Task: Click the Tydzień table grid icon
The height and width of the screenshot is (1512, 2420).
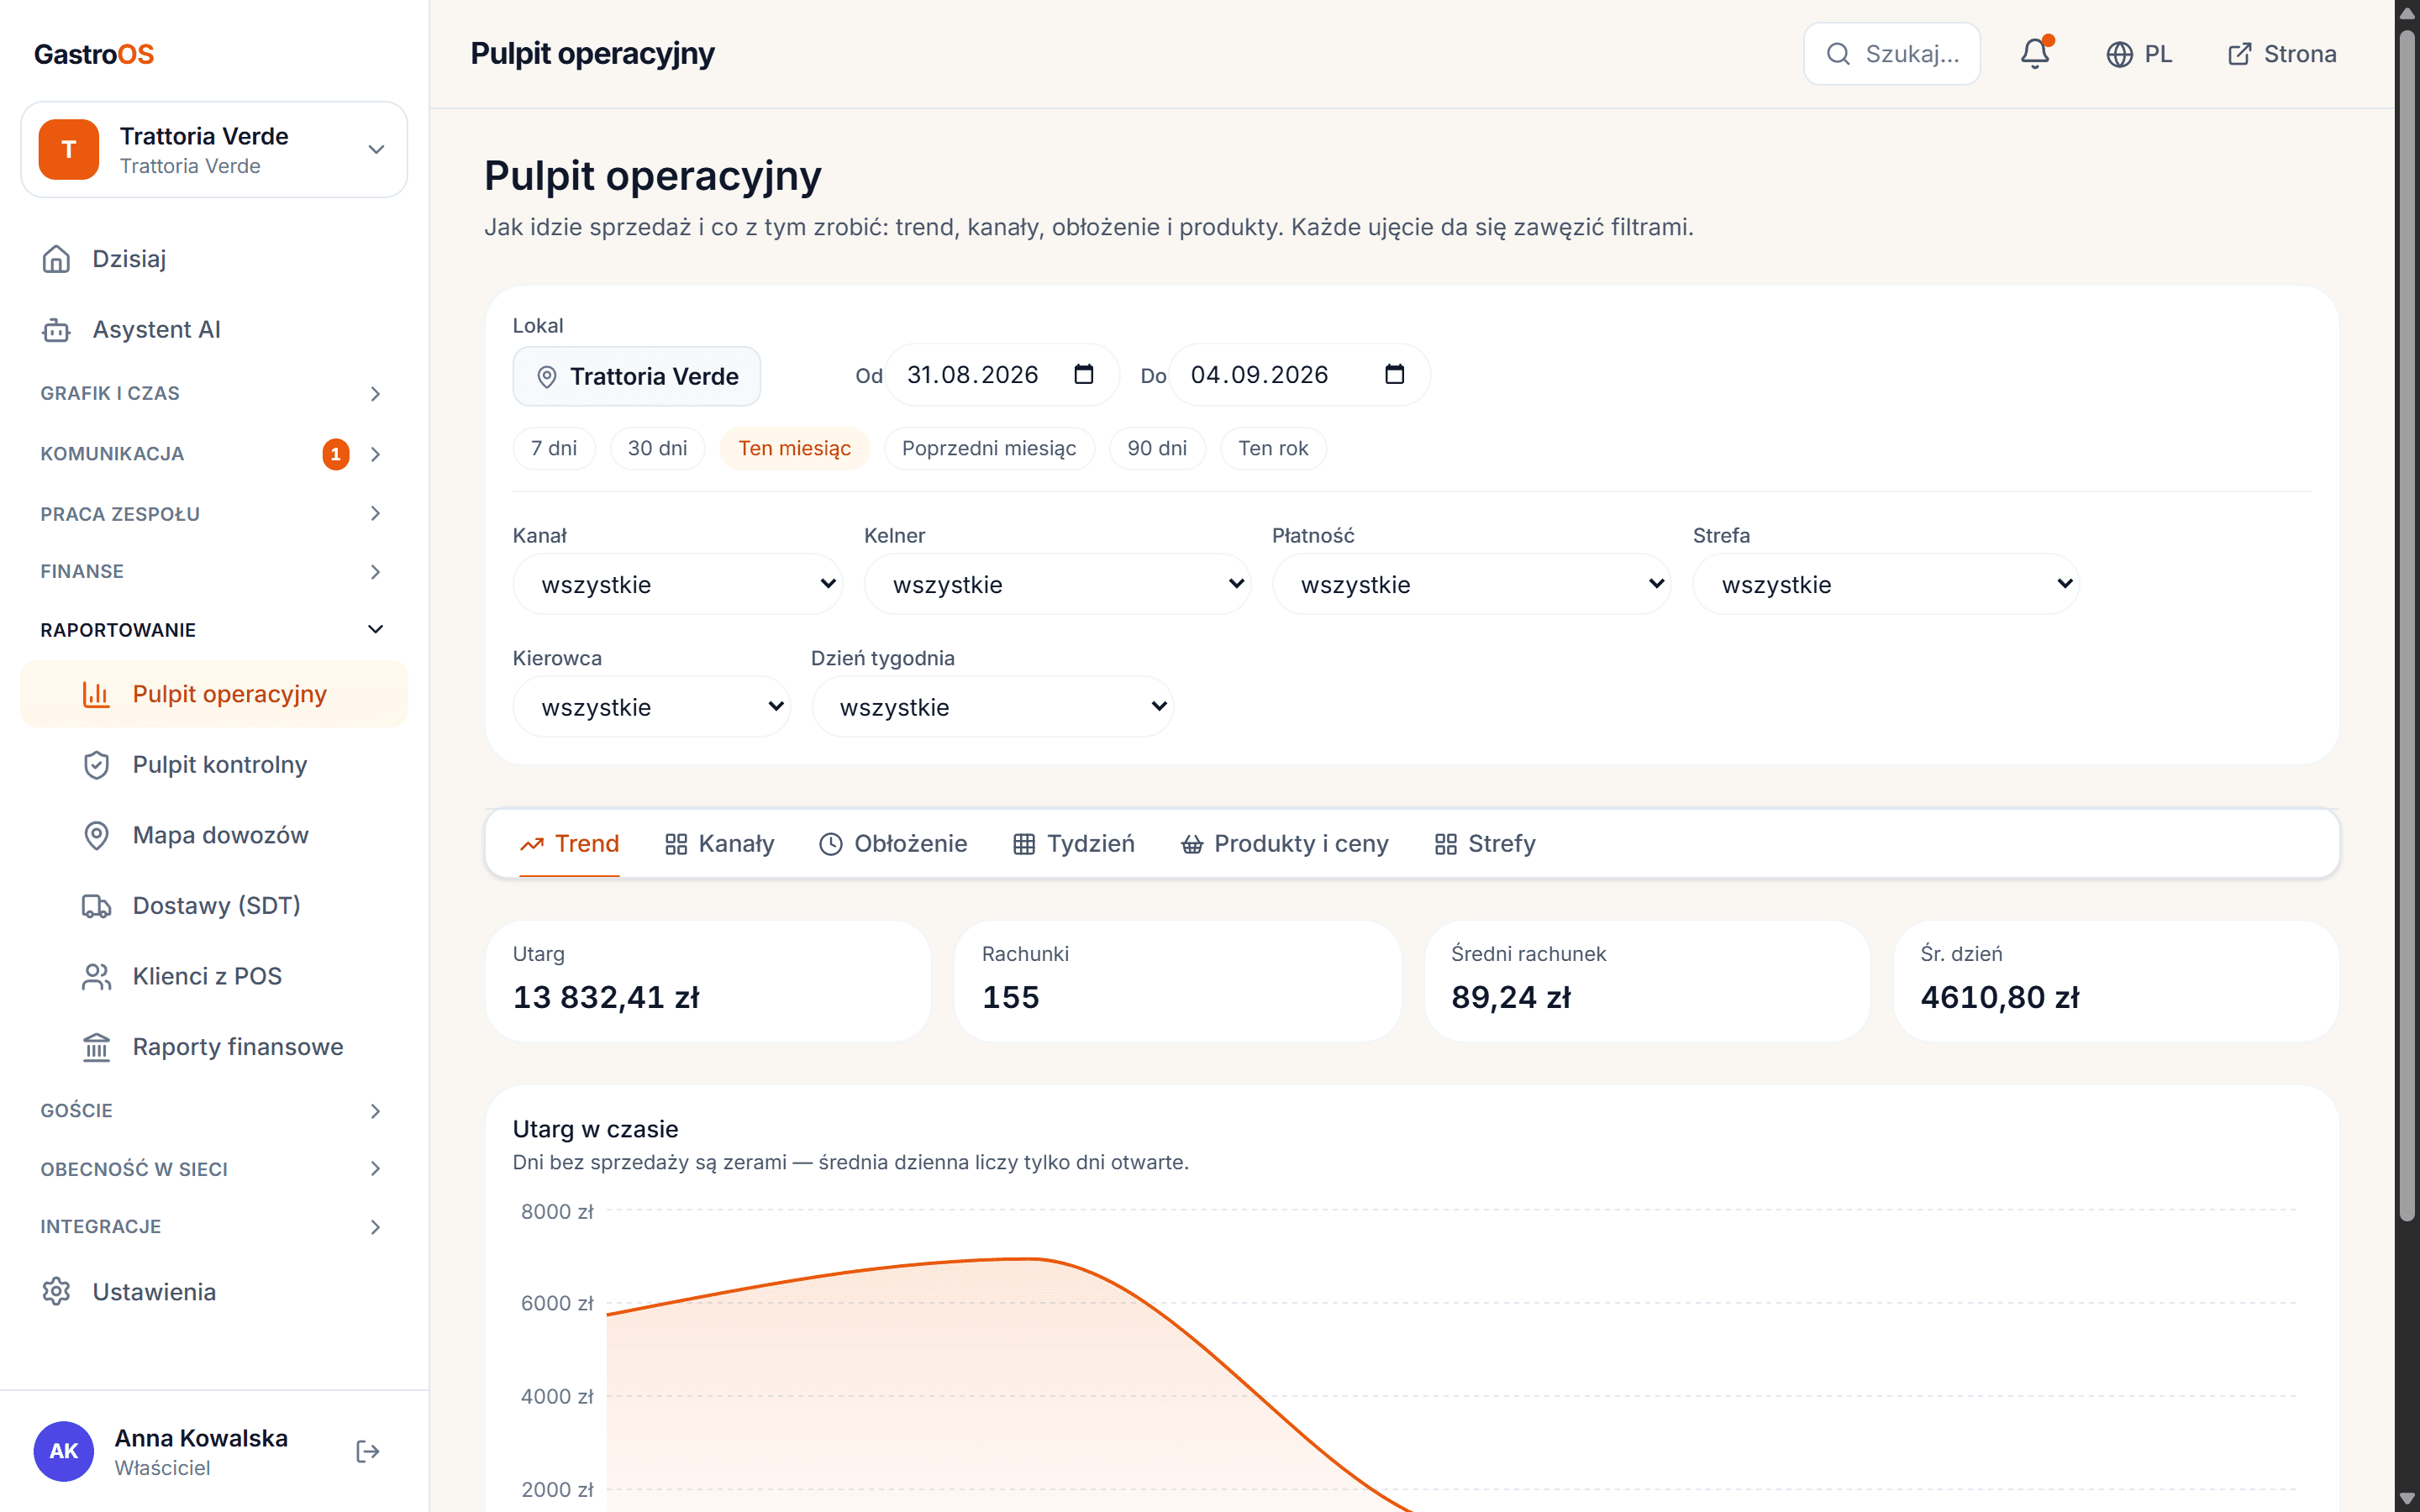Action: coord(1024,844)
